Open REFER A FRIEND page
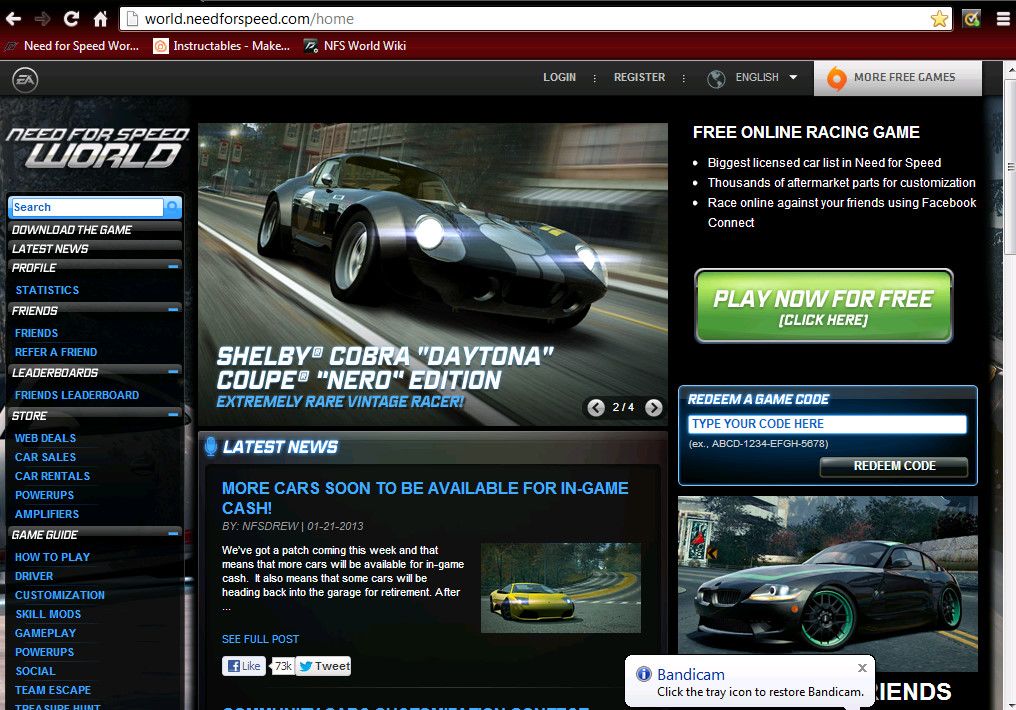The image size is (1016, 710). [x=56, y=352]
